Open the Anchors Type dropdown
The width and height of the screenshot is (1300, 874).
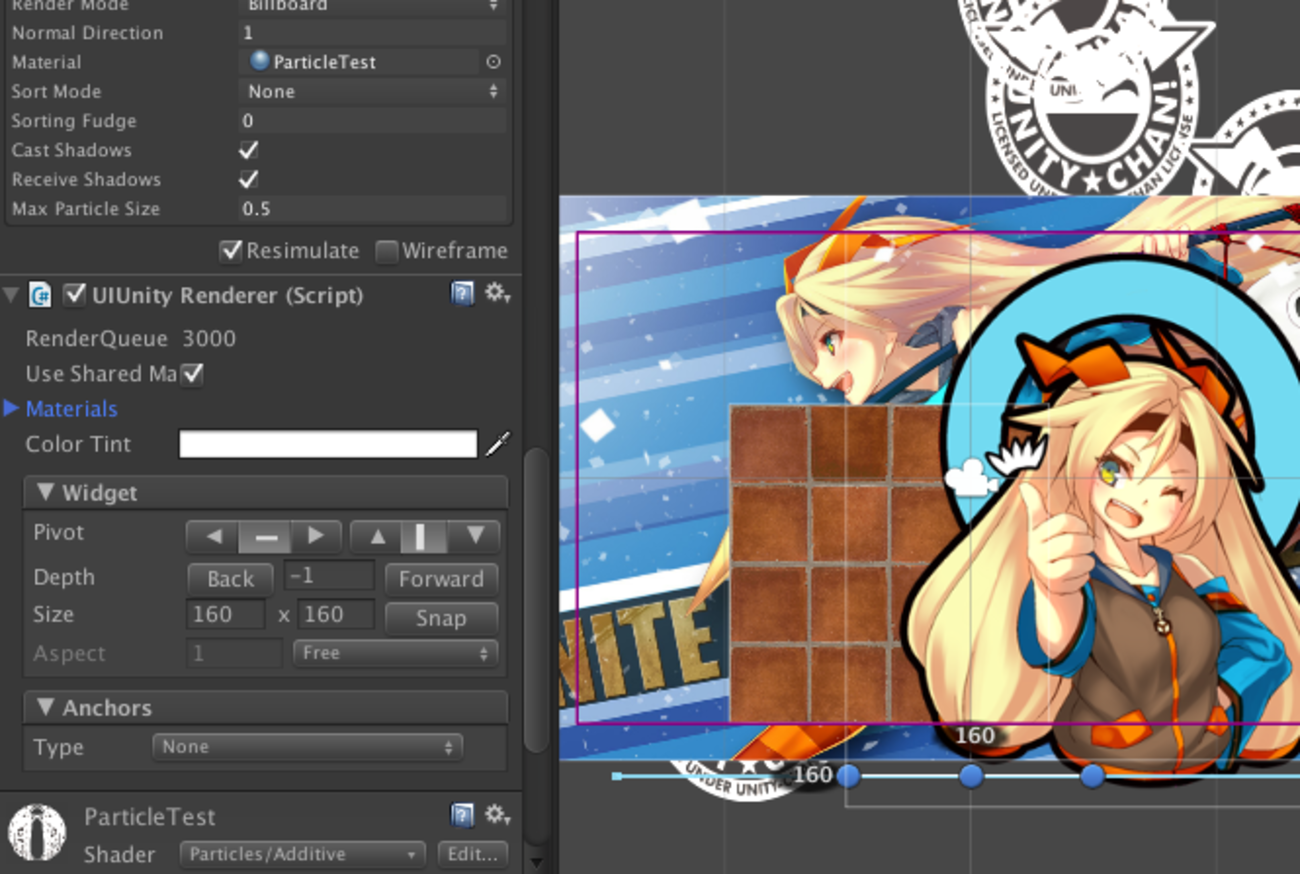pyautogui.click(x=307, y=747)
